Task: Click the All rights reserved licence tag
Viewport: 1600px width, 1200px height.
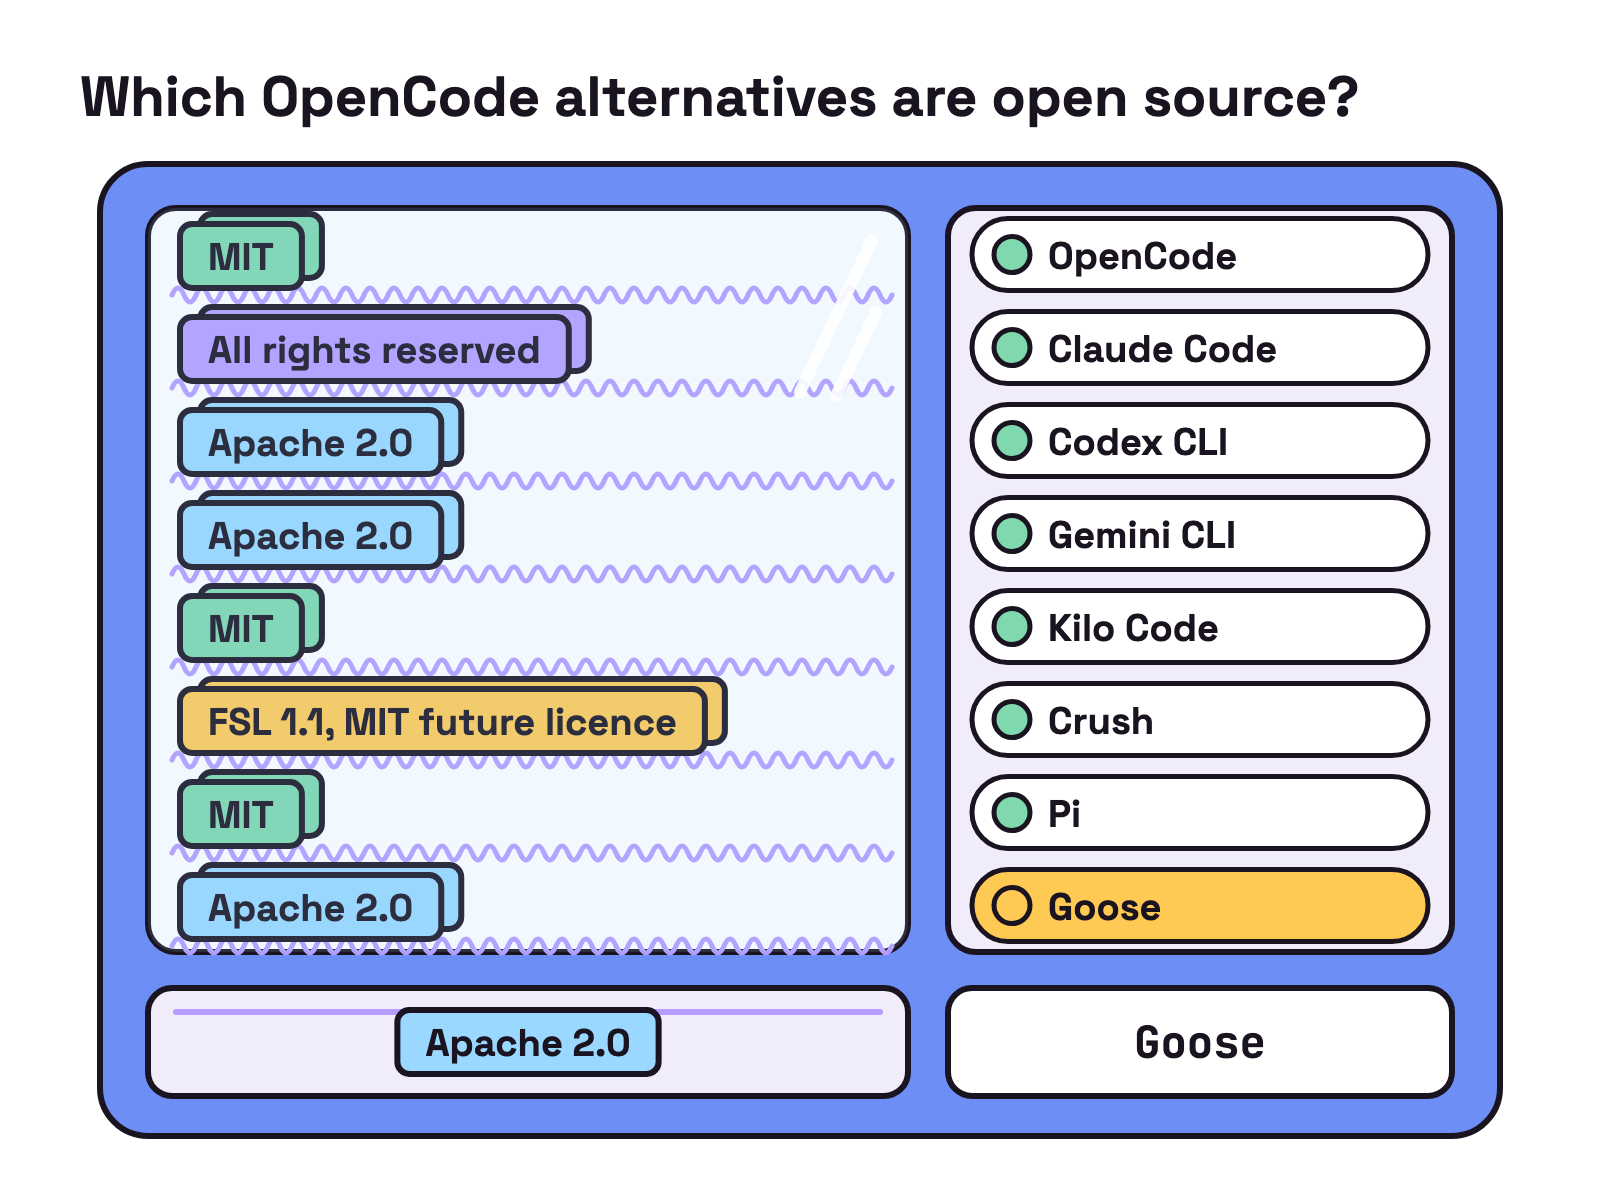Action: pyautogui.click(x=374, y=350)
